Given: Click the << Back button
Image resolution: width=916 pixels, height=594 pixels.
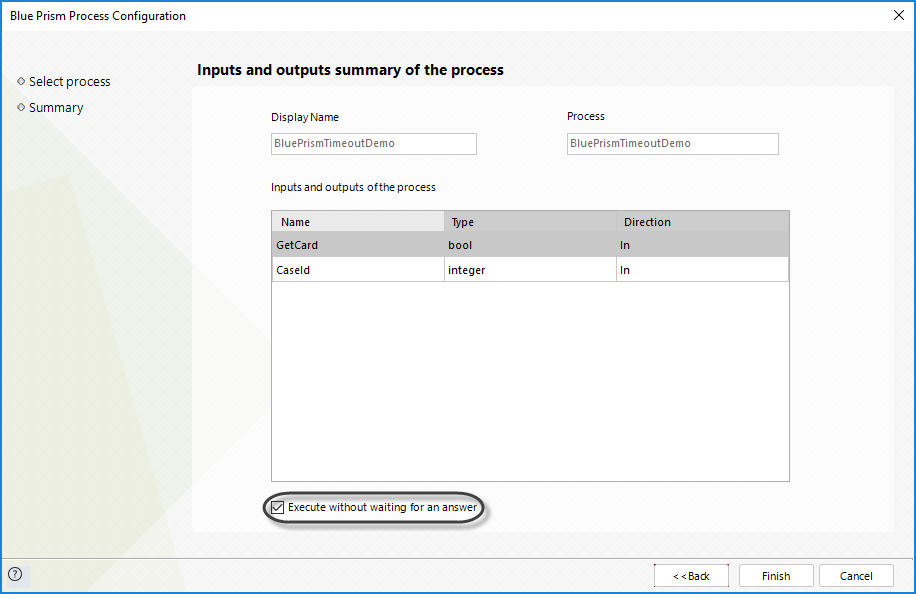Looking at the screenshot, I should point(691,576).
